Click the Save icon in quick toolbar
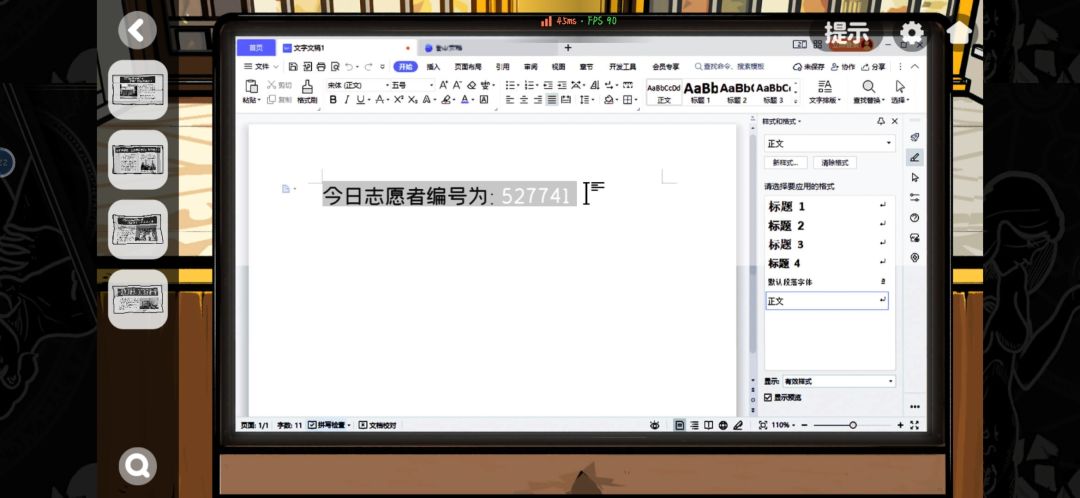1080x498 pixels. coord(293,67)
